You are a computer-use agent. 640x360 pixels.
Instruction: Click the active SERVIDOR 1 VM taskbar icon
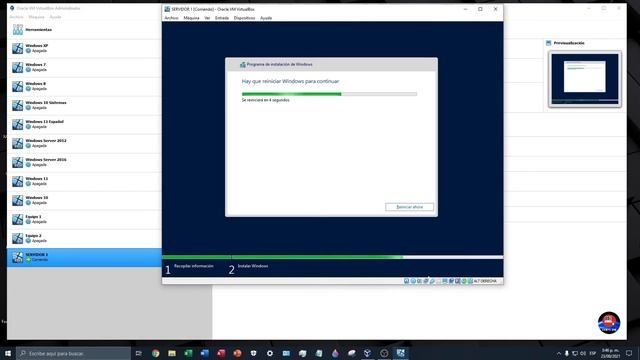pos(400,353)
